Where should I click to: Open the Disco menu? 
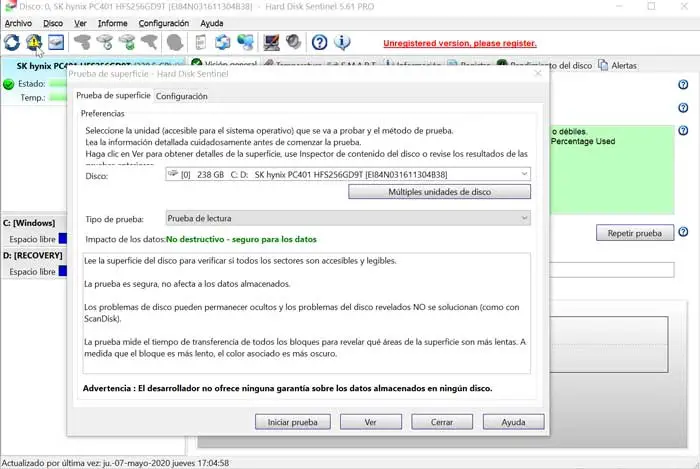pyautogui.click(x=53, y=23)
